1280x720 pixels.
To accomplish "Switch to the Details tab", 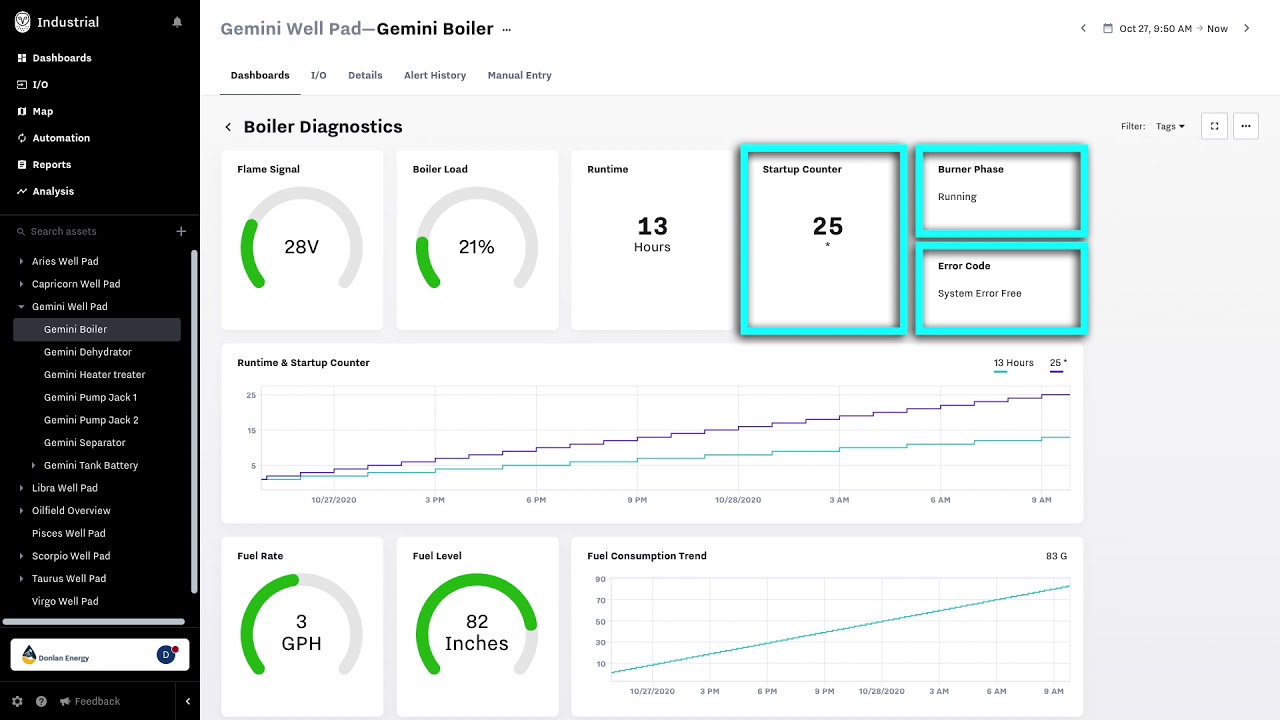I will click(365, 75).
